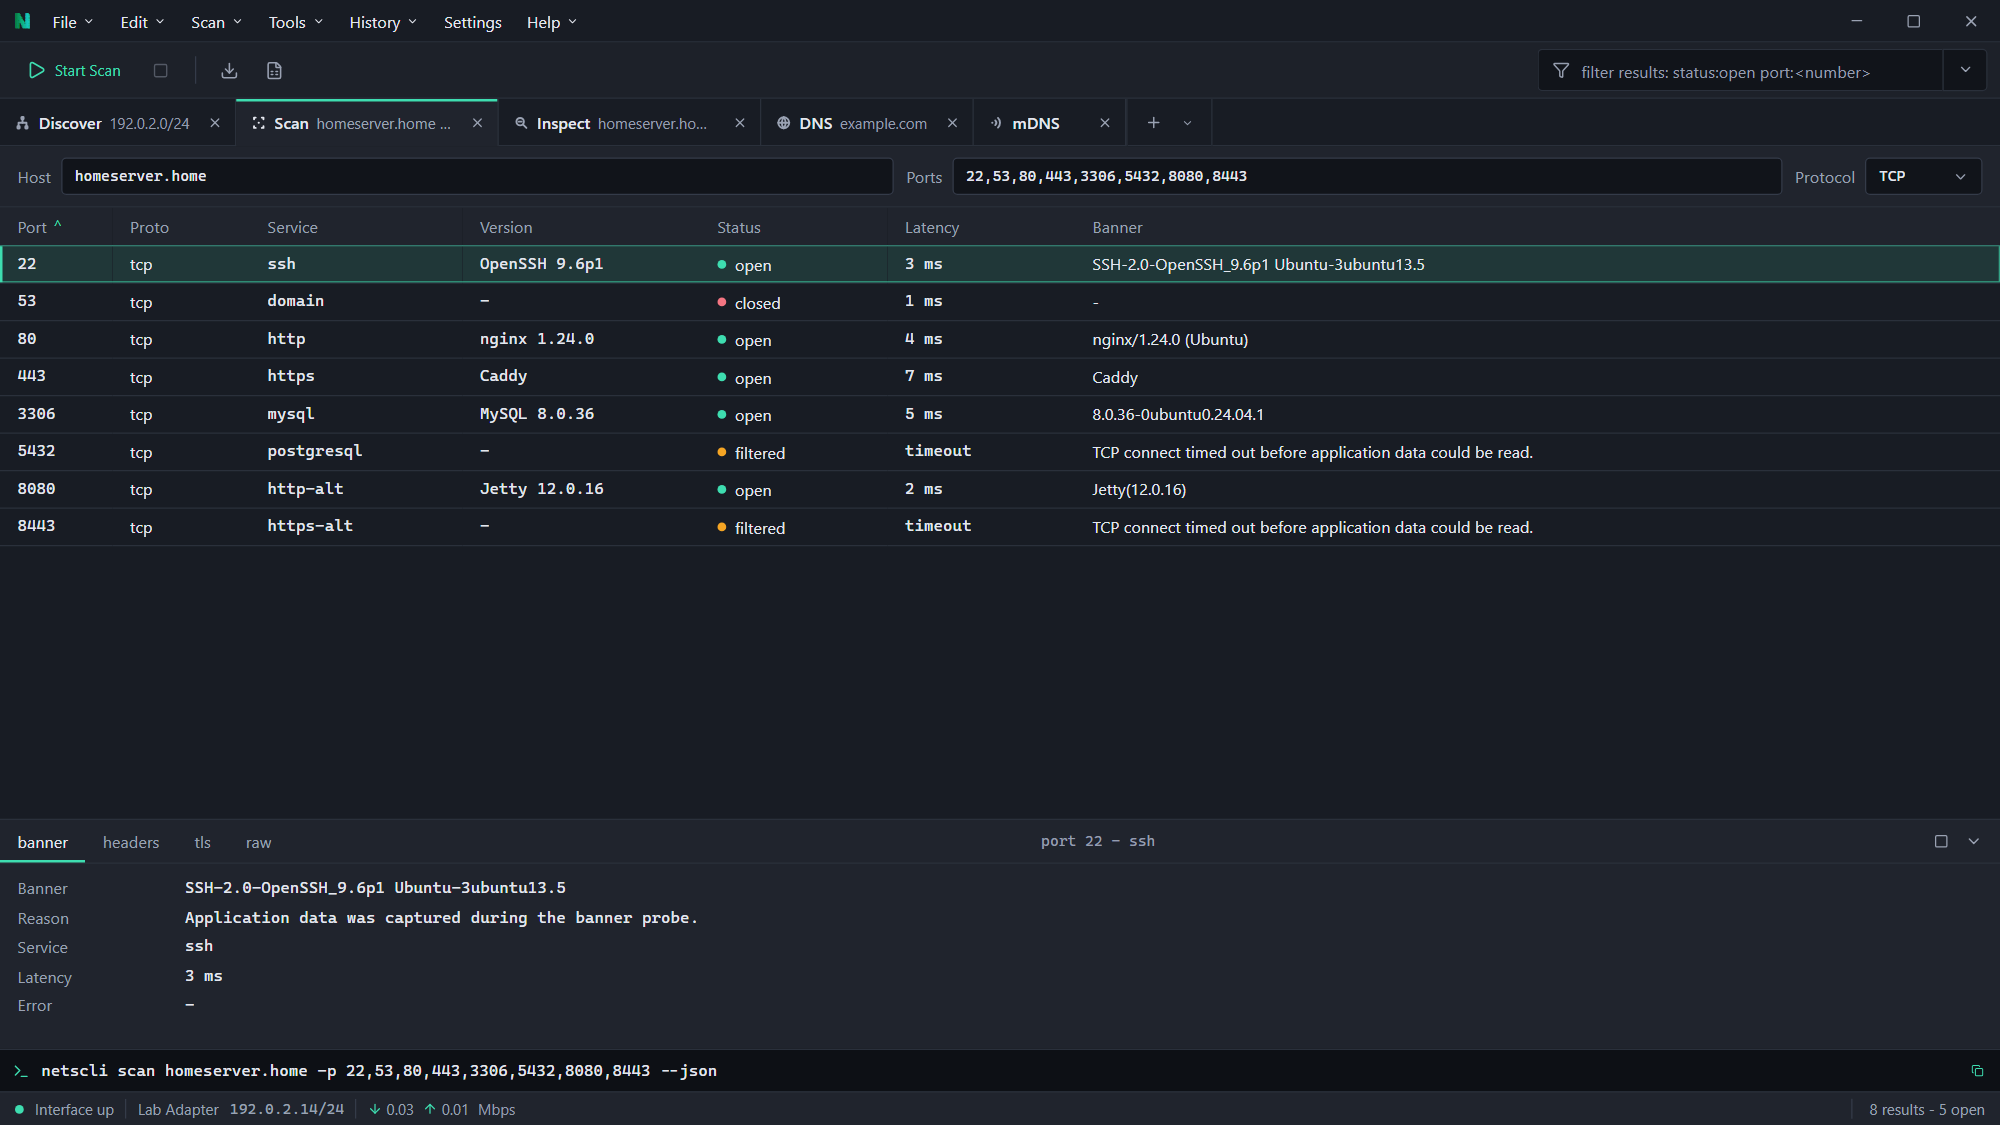Image resolution: width=2000 pixels, height=1125 pixels.
Task: Click the stop scan square icon
Action: click(160, 70)
